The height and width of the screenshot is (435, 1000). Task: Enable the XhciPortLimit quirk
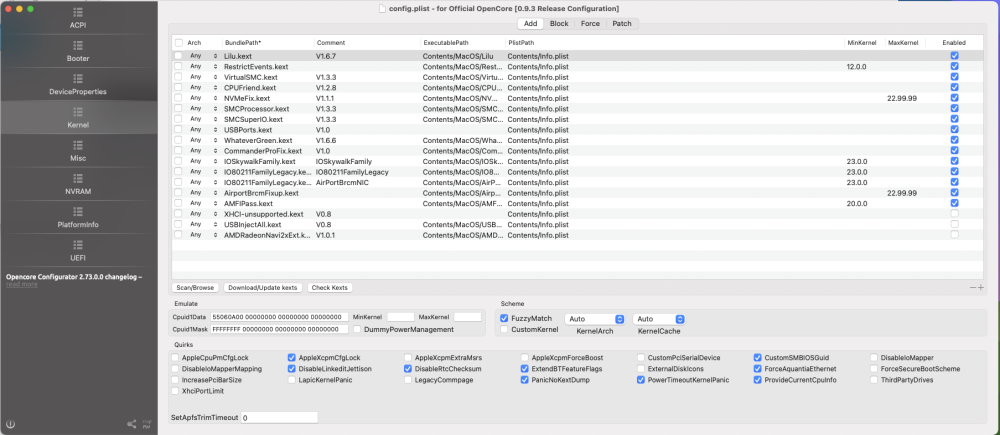[x=175, y=391]
